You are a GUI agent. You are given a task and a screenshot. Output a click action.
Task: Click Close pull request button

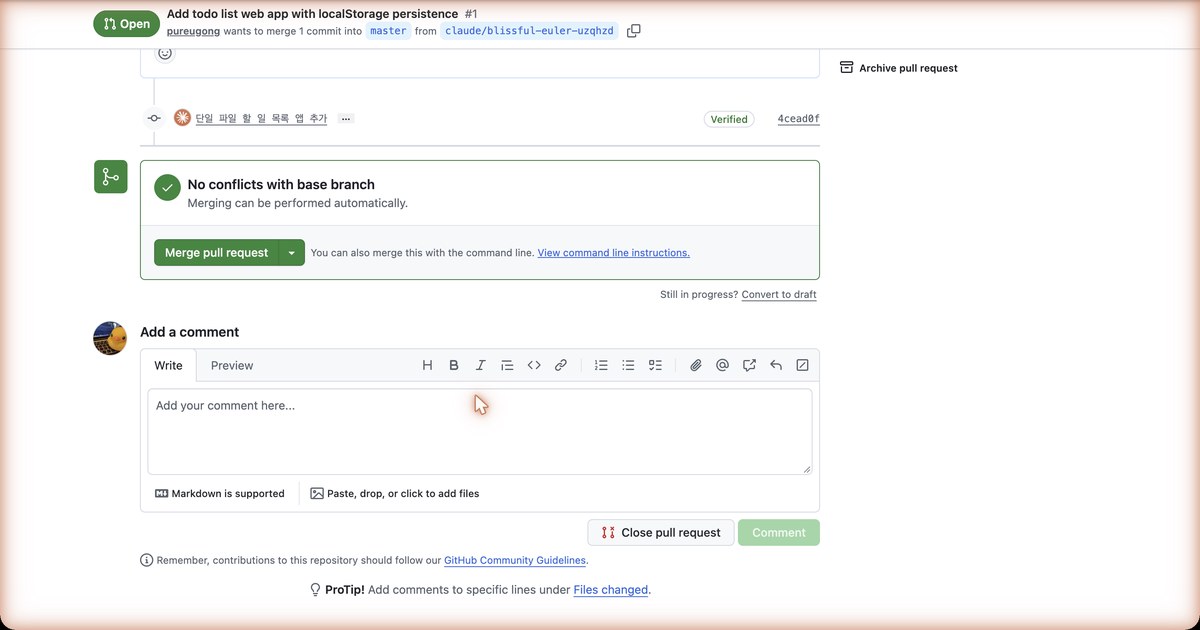point(661,533)
